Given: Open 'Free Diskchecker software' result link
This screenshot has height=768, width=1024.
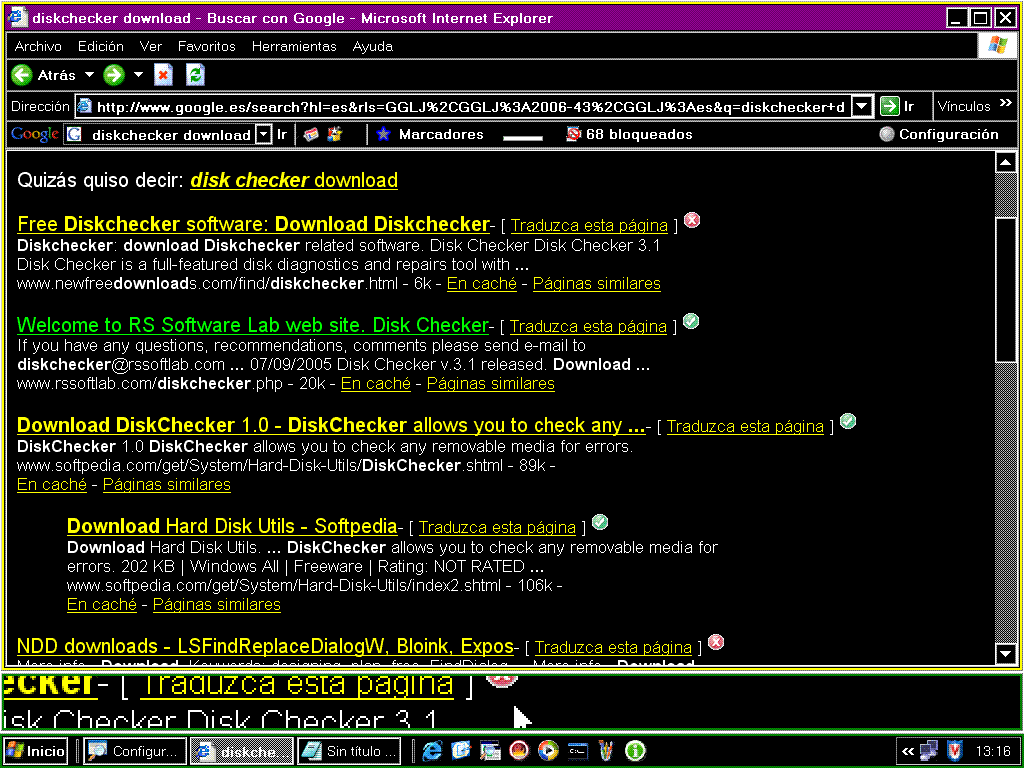Looking at the screenshot, I should (253, 224).
